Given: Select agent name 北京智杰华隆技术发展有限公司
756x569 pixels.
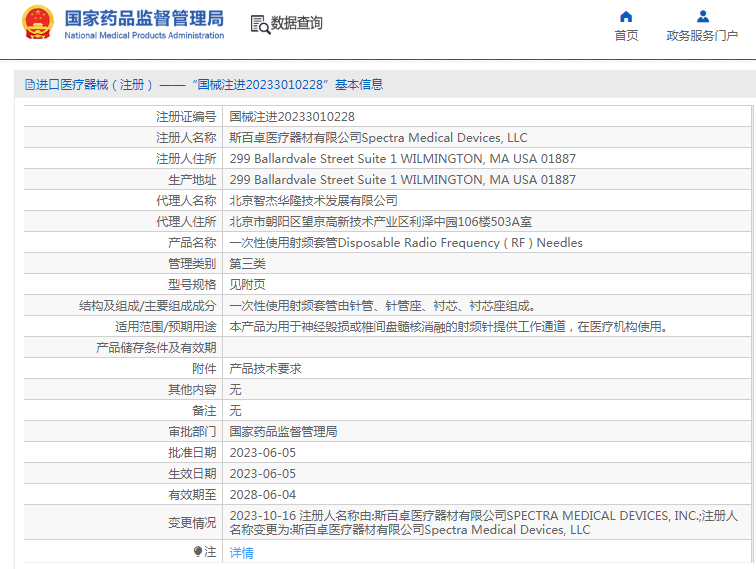Looking at the screenshot, I should (313, 201).
